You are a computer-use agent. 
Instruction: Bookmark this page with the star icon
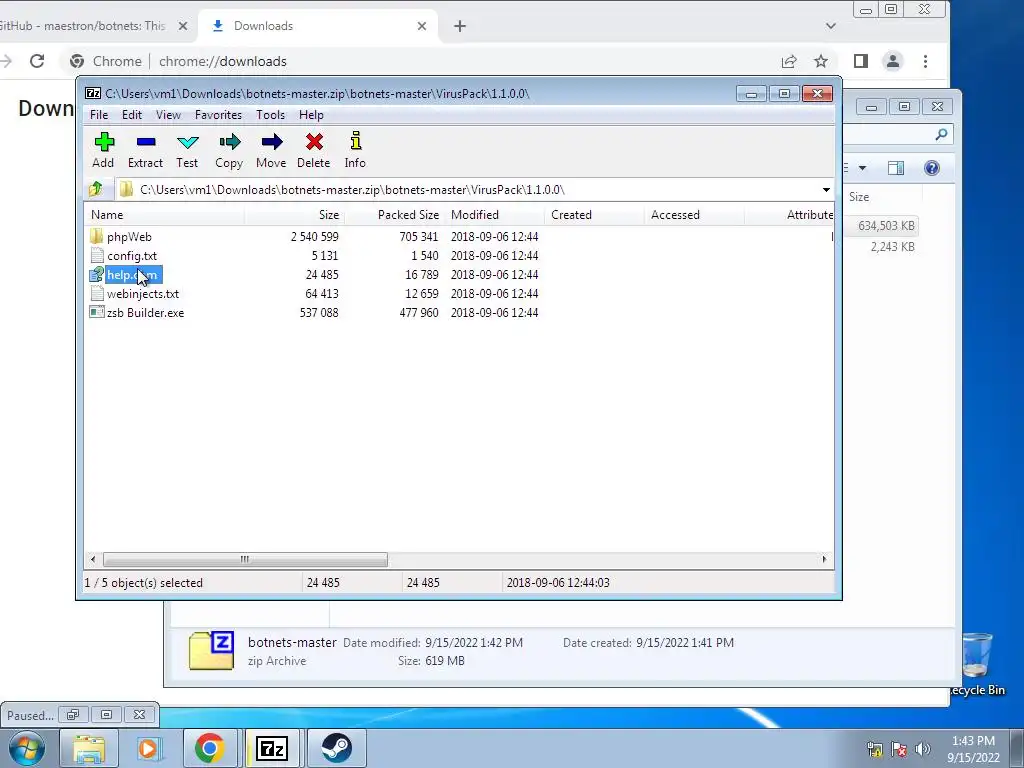coord(821,61)
